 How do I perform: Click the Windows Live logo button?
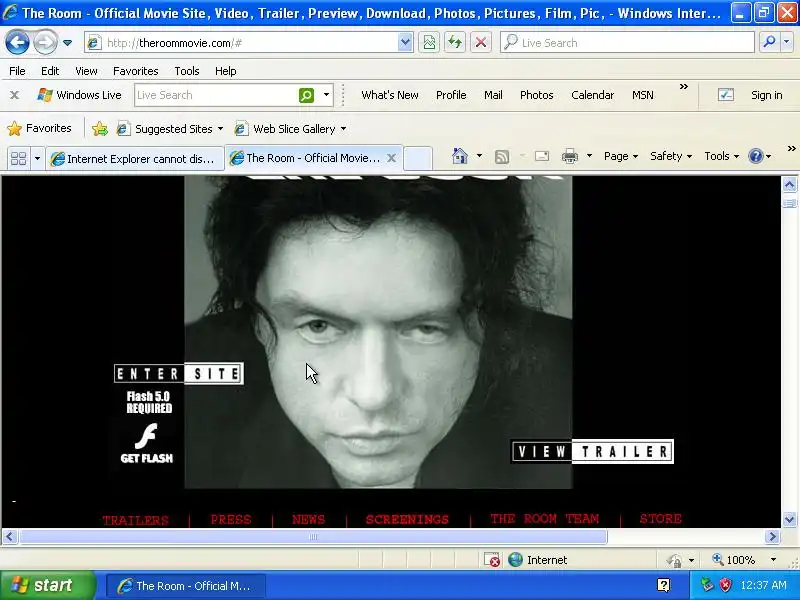pyautogui.click(x=80, y=95)
